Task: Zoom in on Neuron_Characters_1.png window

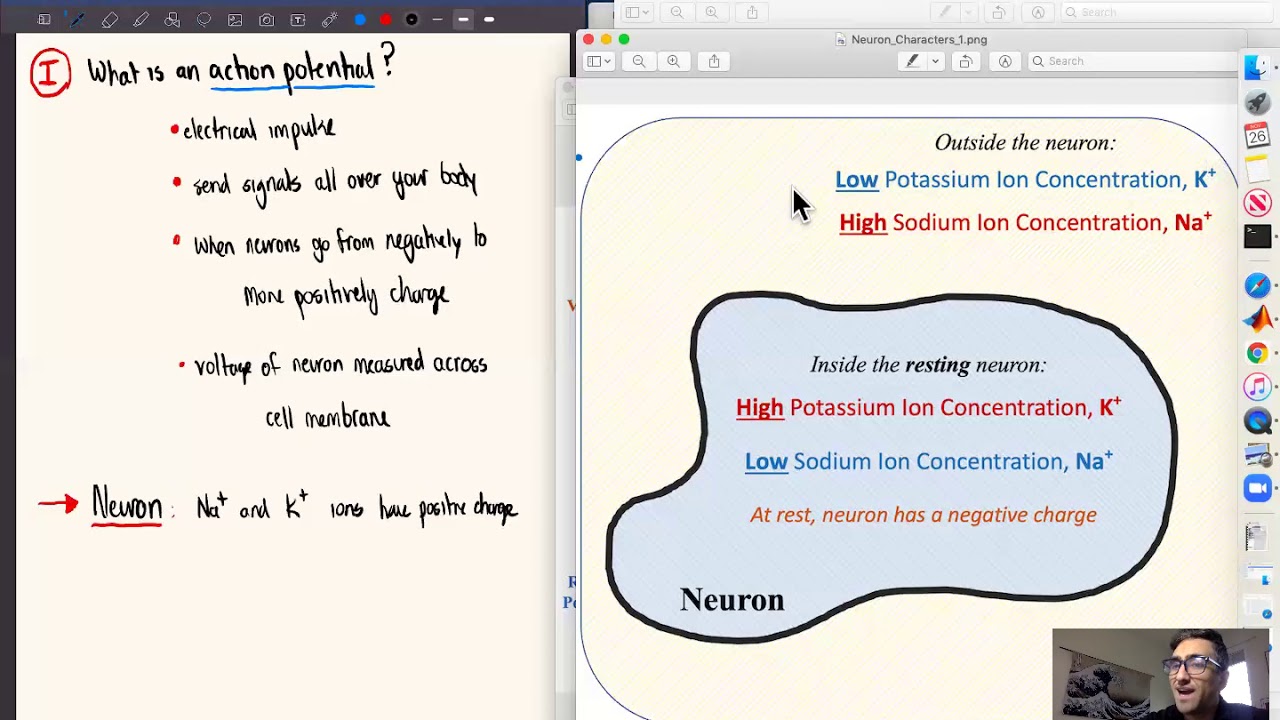Action: tap(673, 61)
